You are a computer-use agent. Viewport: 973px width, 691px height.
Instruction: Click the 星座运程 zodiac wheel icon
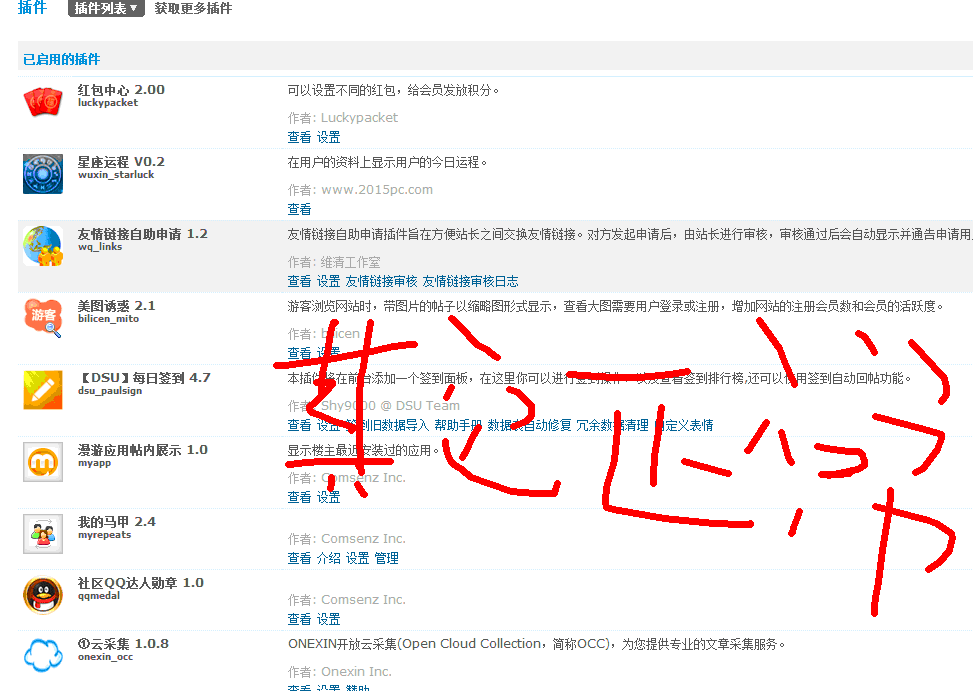point(43,174)
